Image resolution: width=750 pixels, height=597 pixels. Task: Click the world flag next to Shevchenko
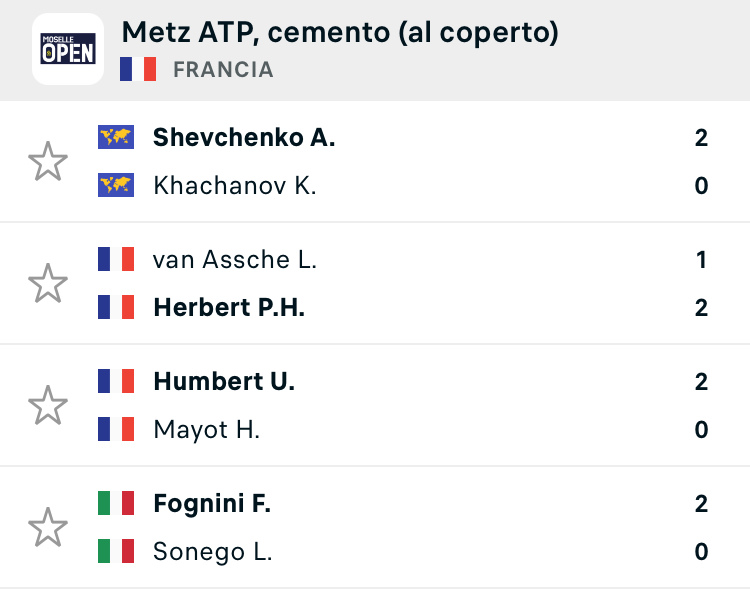[x=116, y=137]
